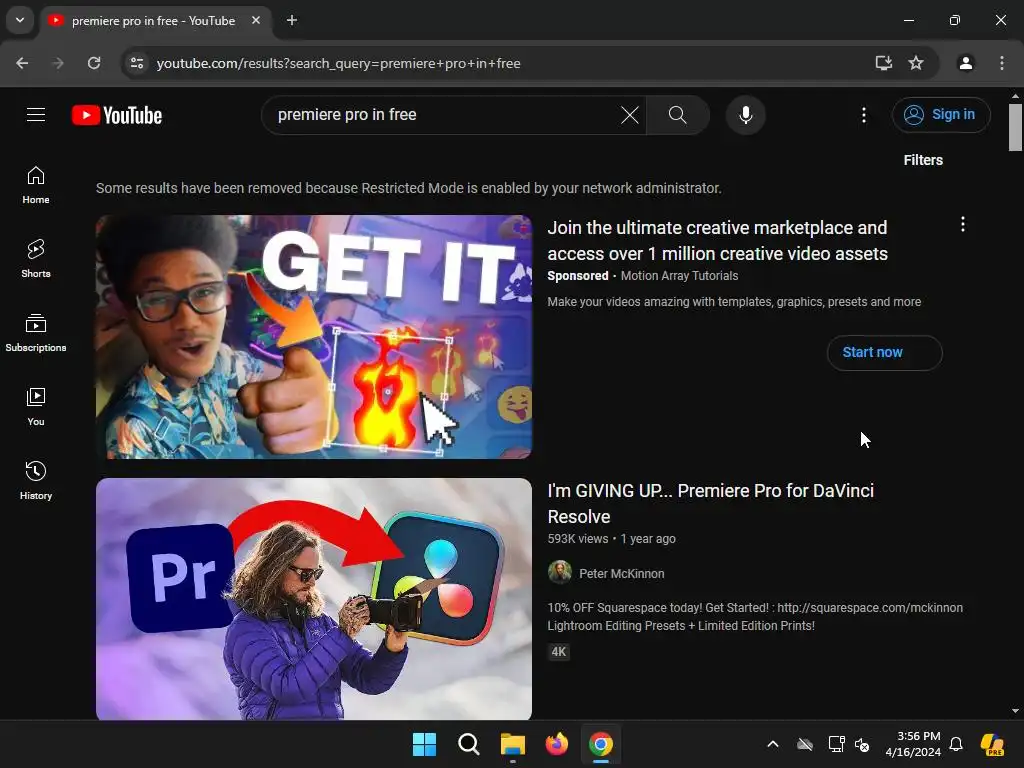
Task: Click the 4K badge on the video
Action: click(x=558, y=652)
